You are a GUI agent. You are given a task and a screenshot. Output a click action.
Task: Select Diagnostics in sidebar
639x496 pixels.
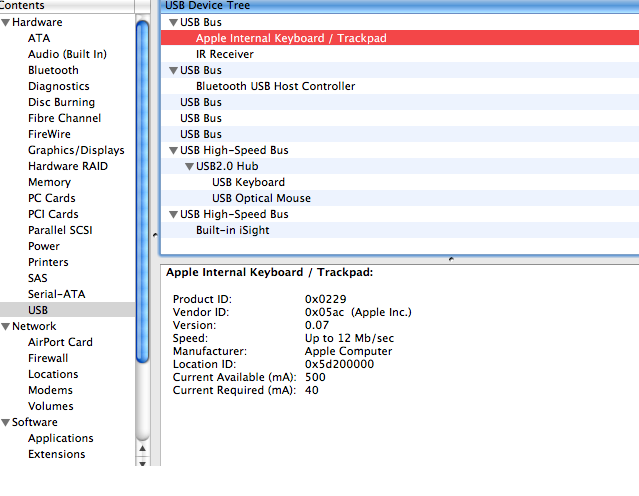coord(59,86)
